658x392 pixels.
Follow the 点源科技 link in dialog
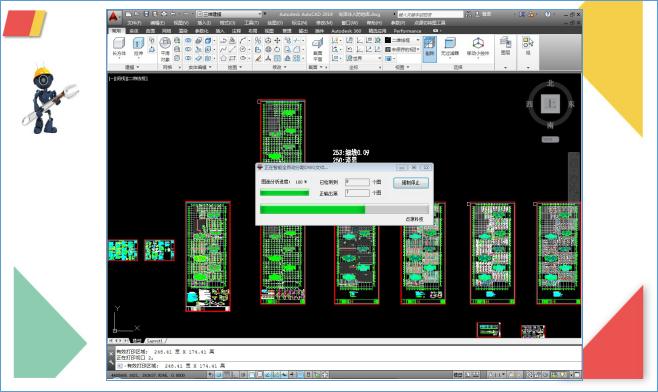pyautogui.click(x=414, y=219)
